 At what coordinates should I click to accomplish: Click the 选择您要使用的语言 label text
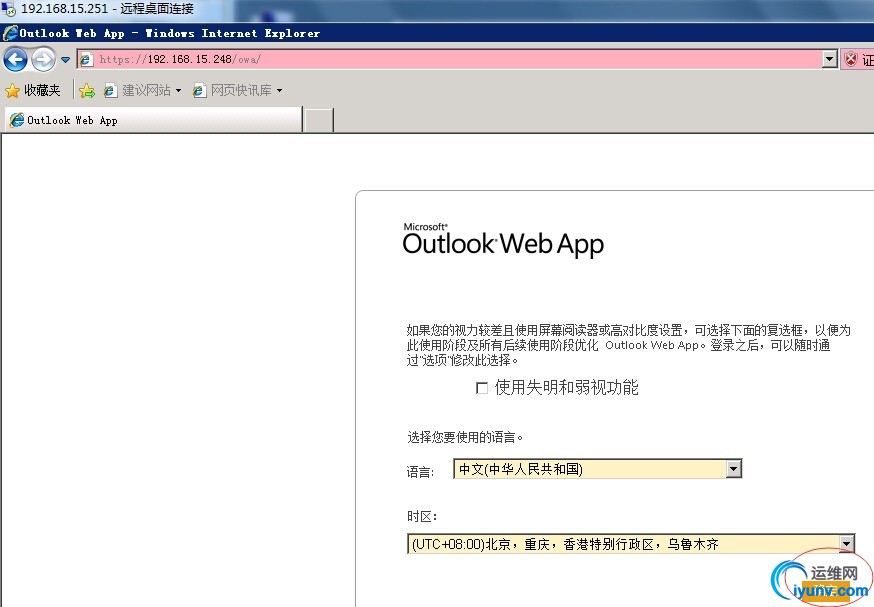click(x=465, y=437)
